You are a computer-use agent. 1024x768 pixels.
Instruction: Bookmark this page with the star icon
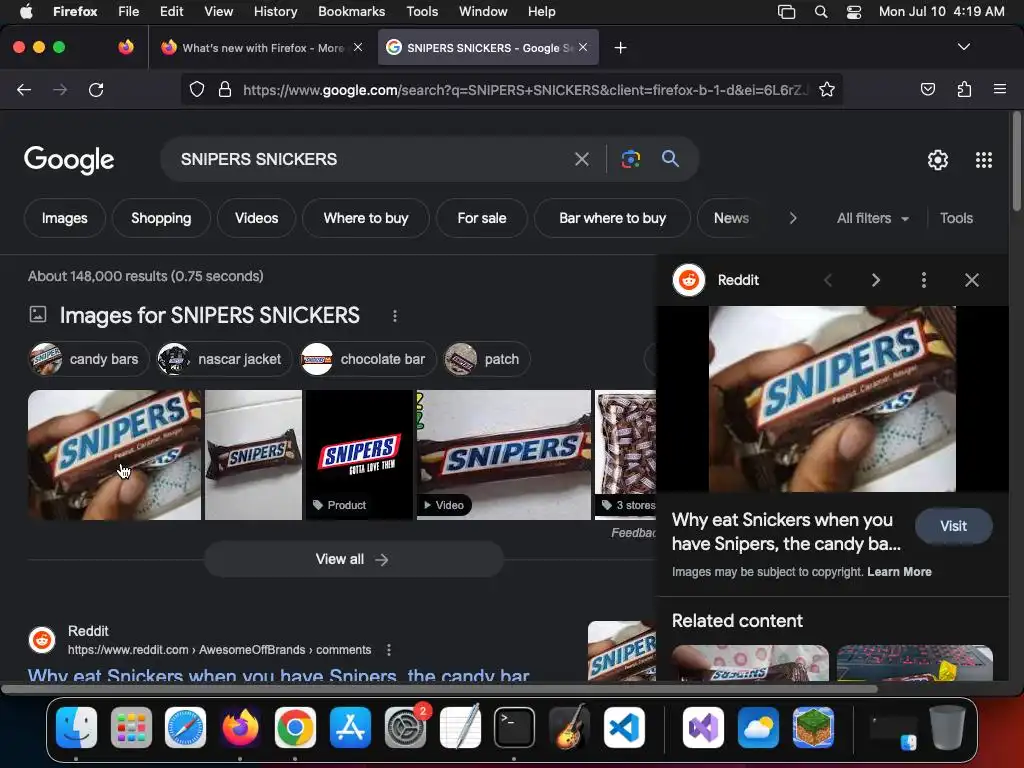click(827, 89)
